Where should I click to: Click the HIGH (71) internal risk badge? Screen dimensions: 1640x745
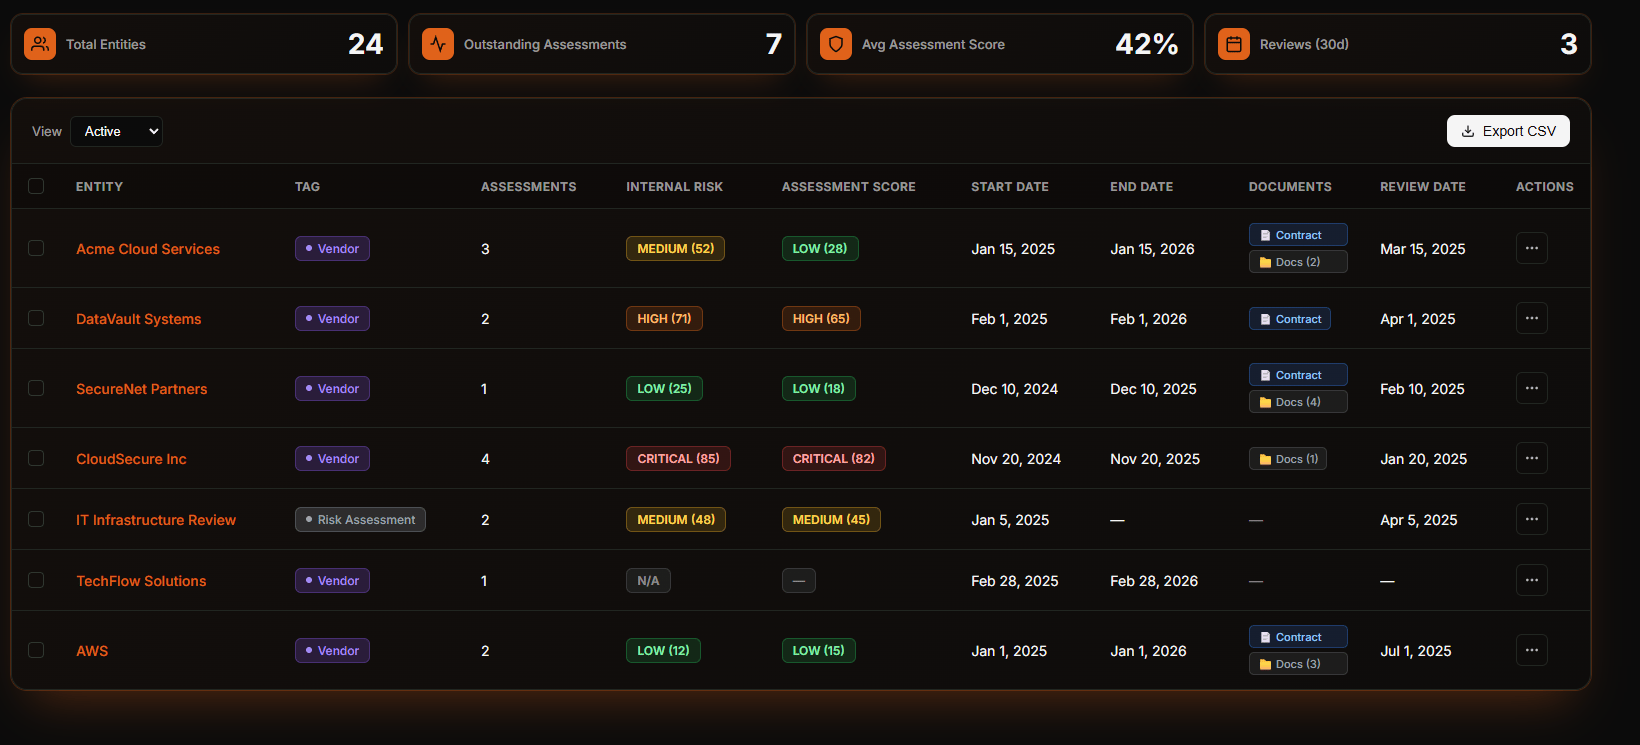click(x=664, y=318)
